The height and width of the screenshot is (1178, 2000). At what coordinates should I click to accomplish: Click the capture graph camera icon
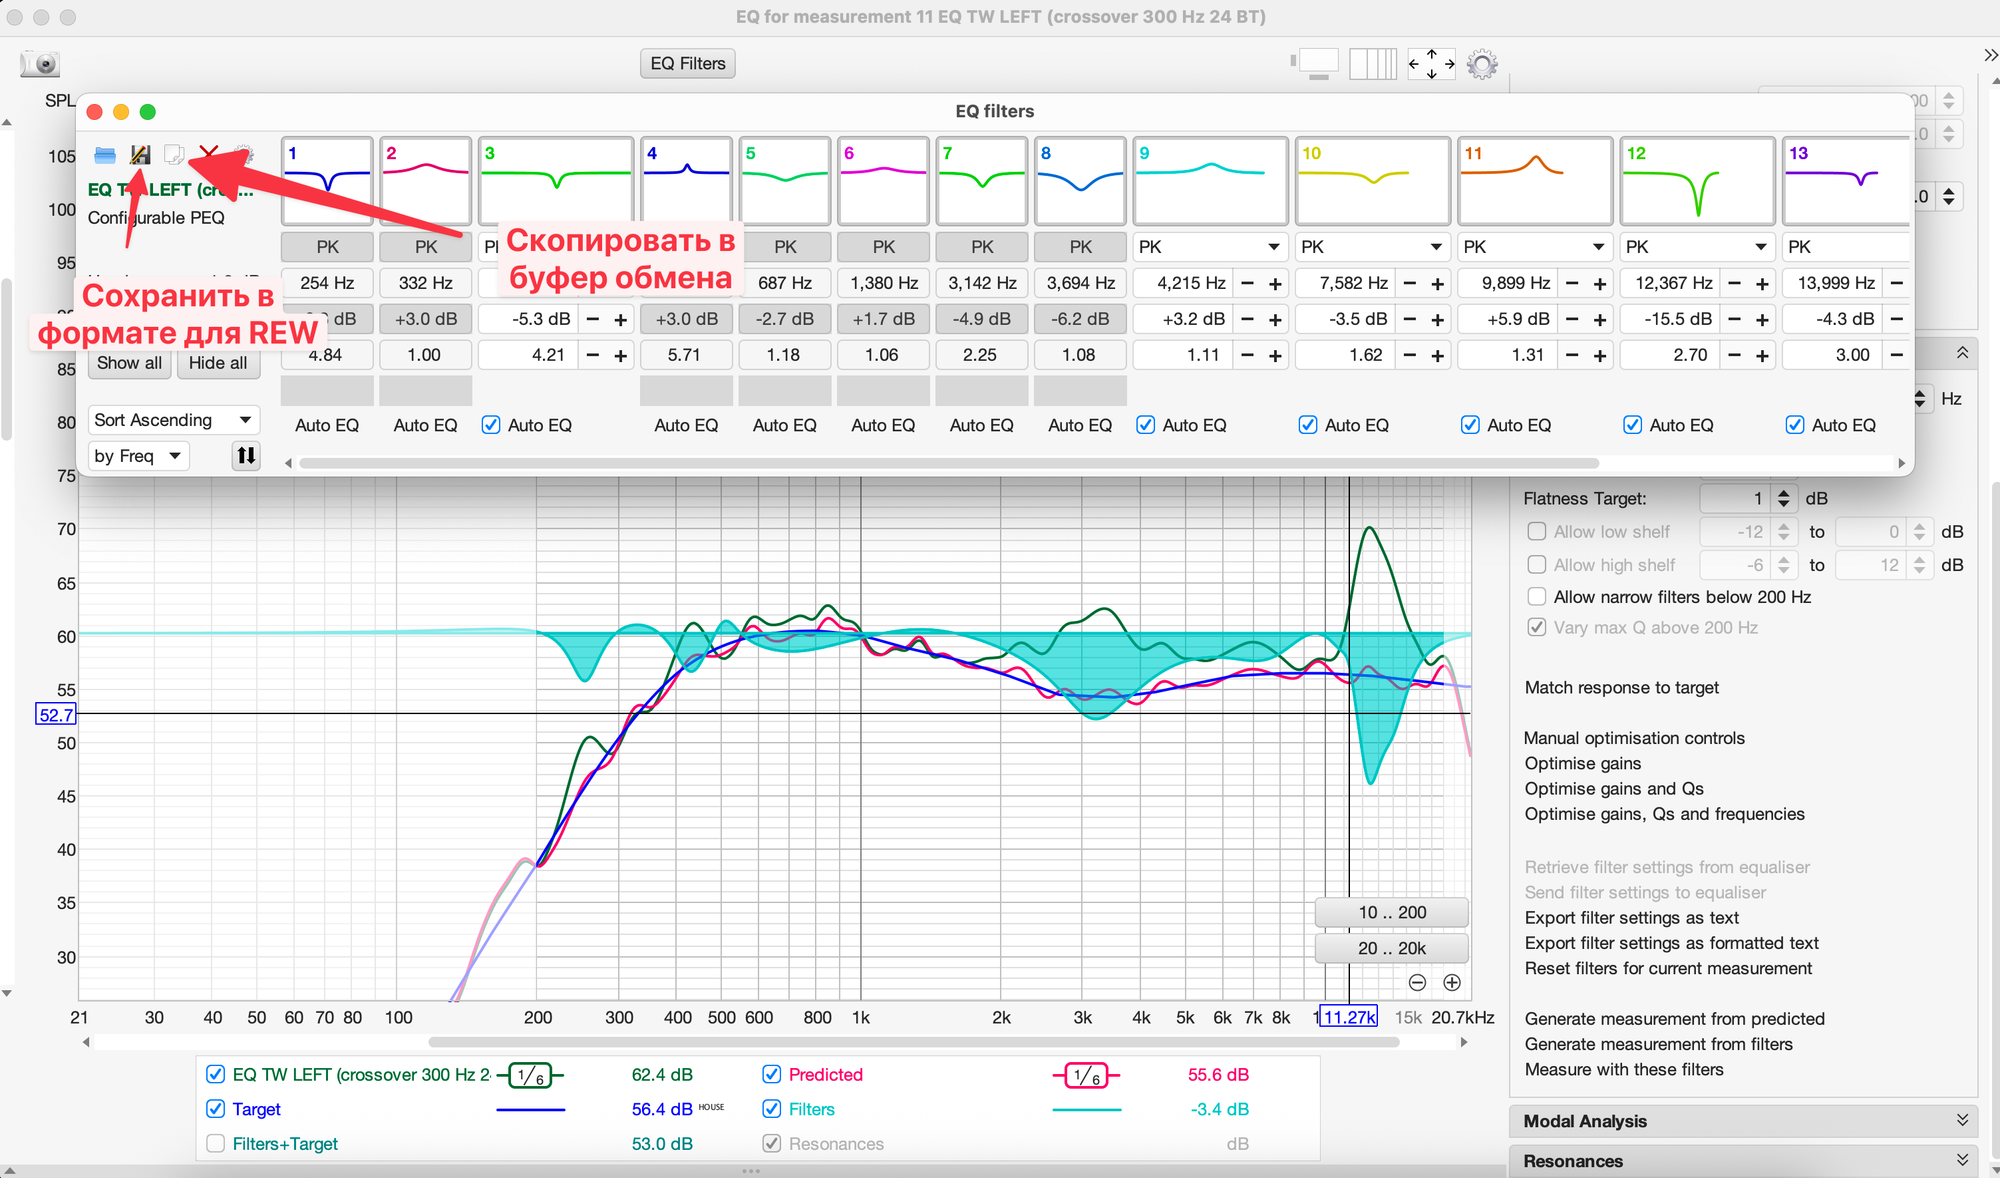41,64
